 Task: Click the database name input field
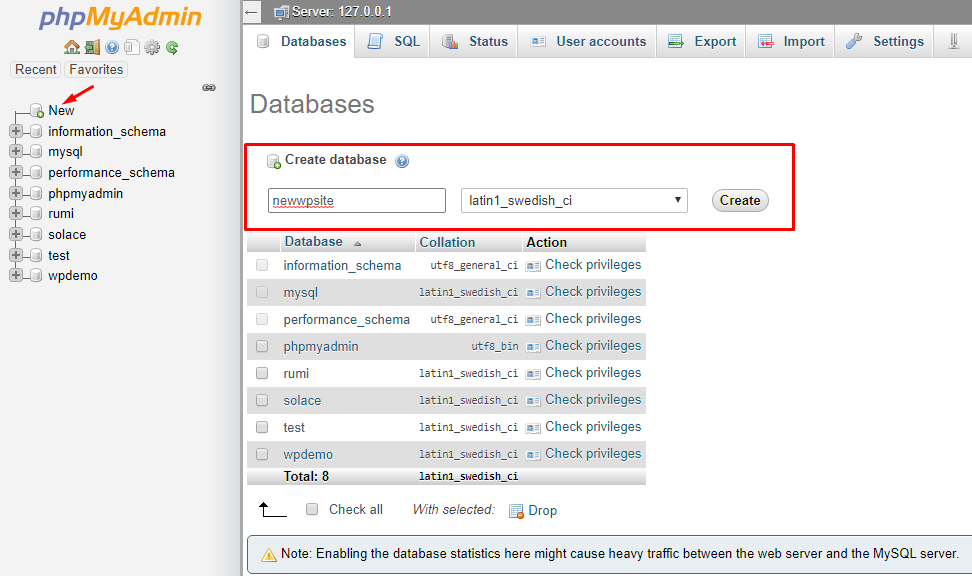356,200
